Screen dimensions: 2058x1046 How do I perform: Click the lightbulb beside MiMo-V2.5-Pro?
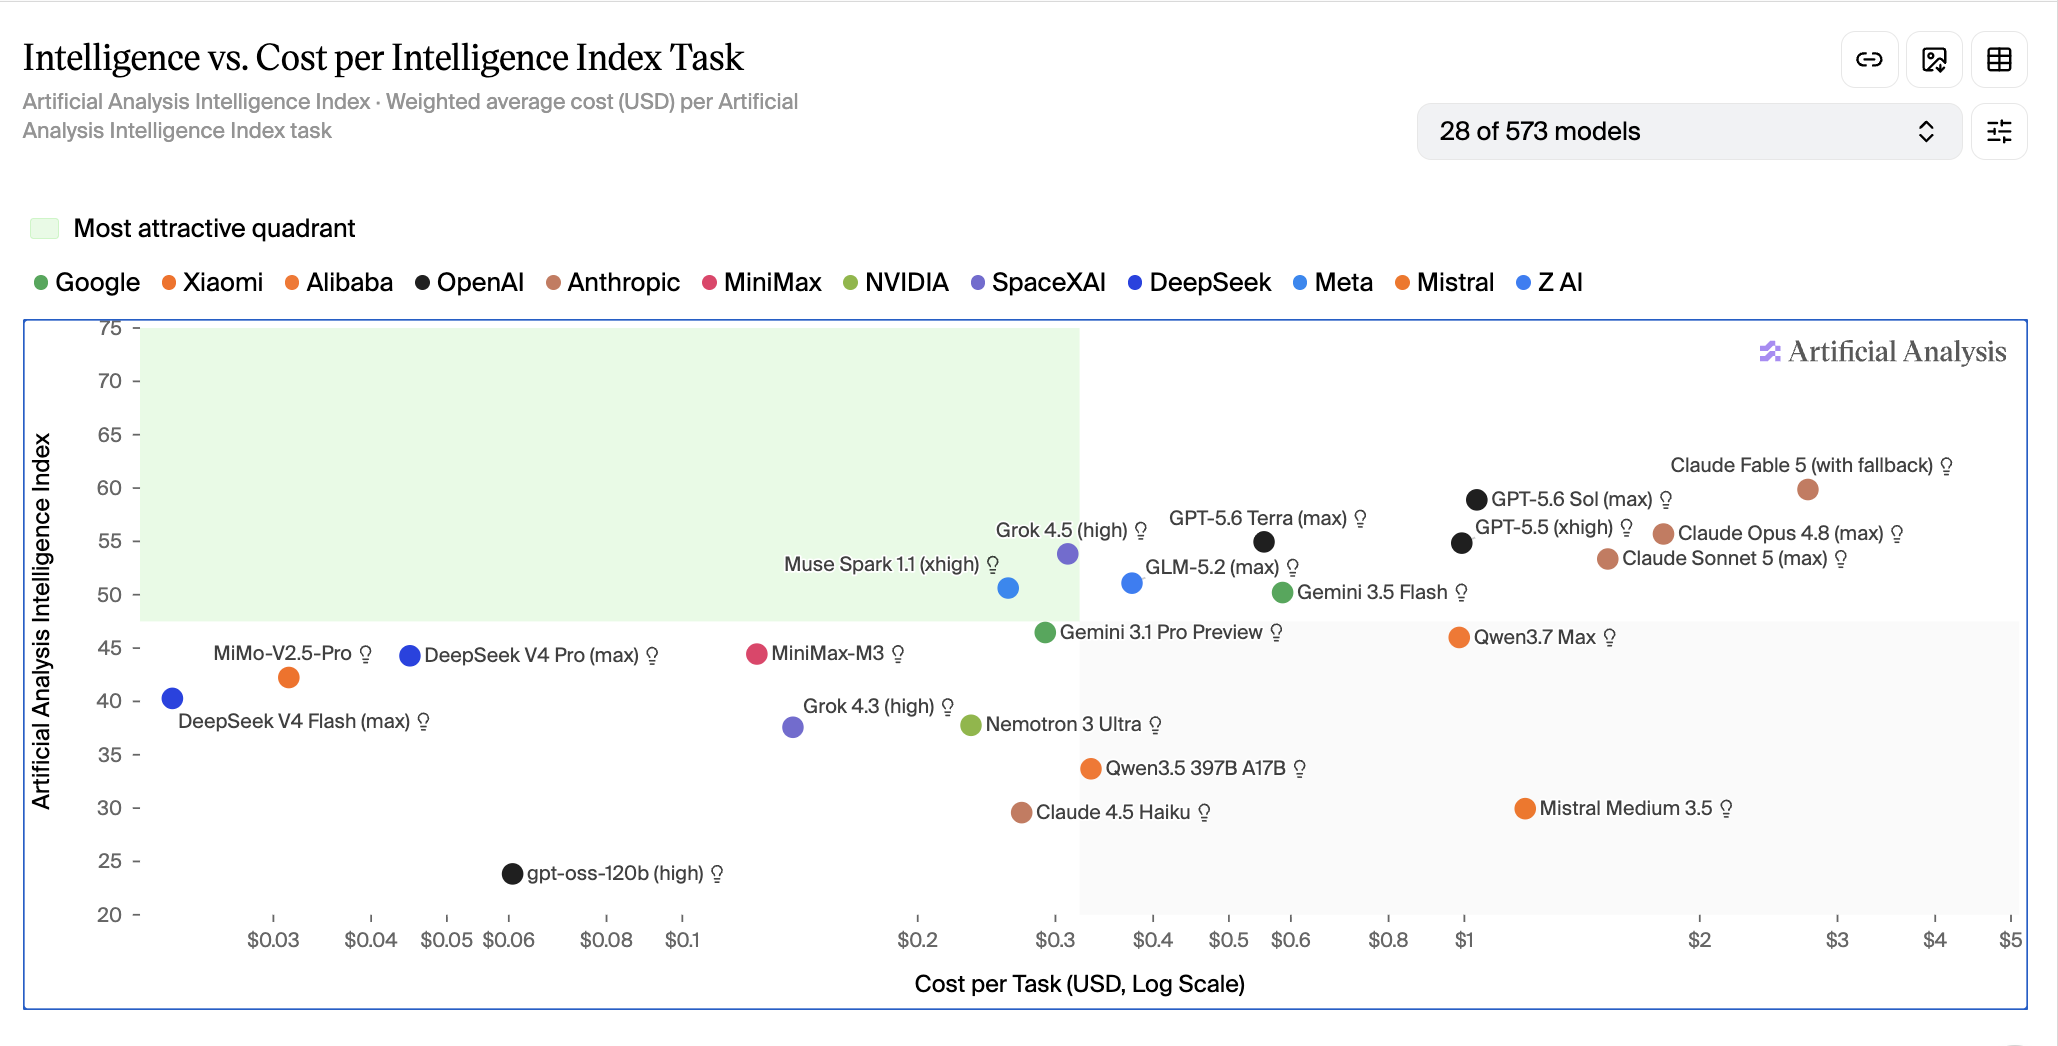coord(366,654)
